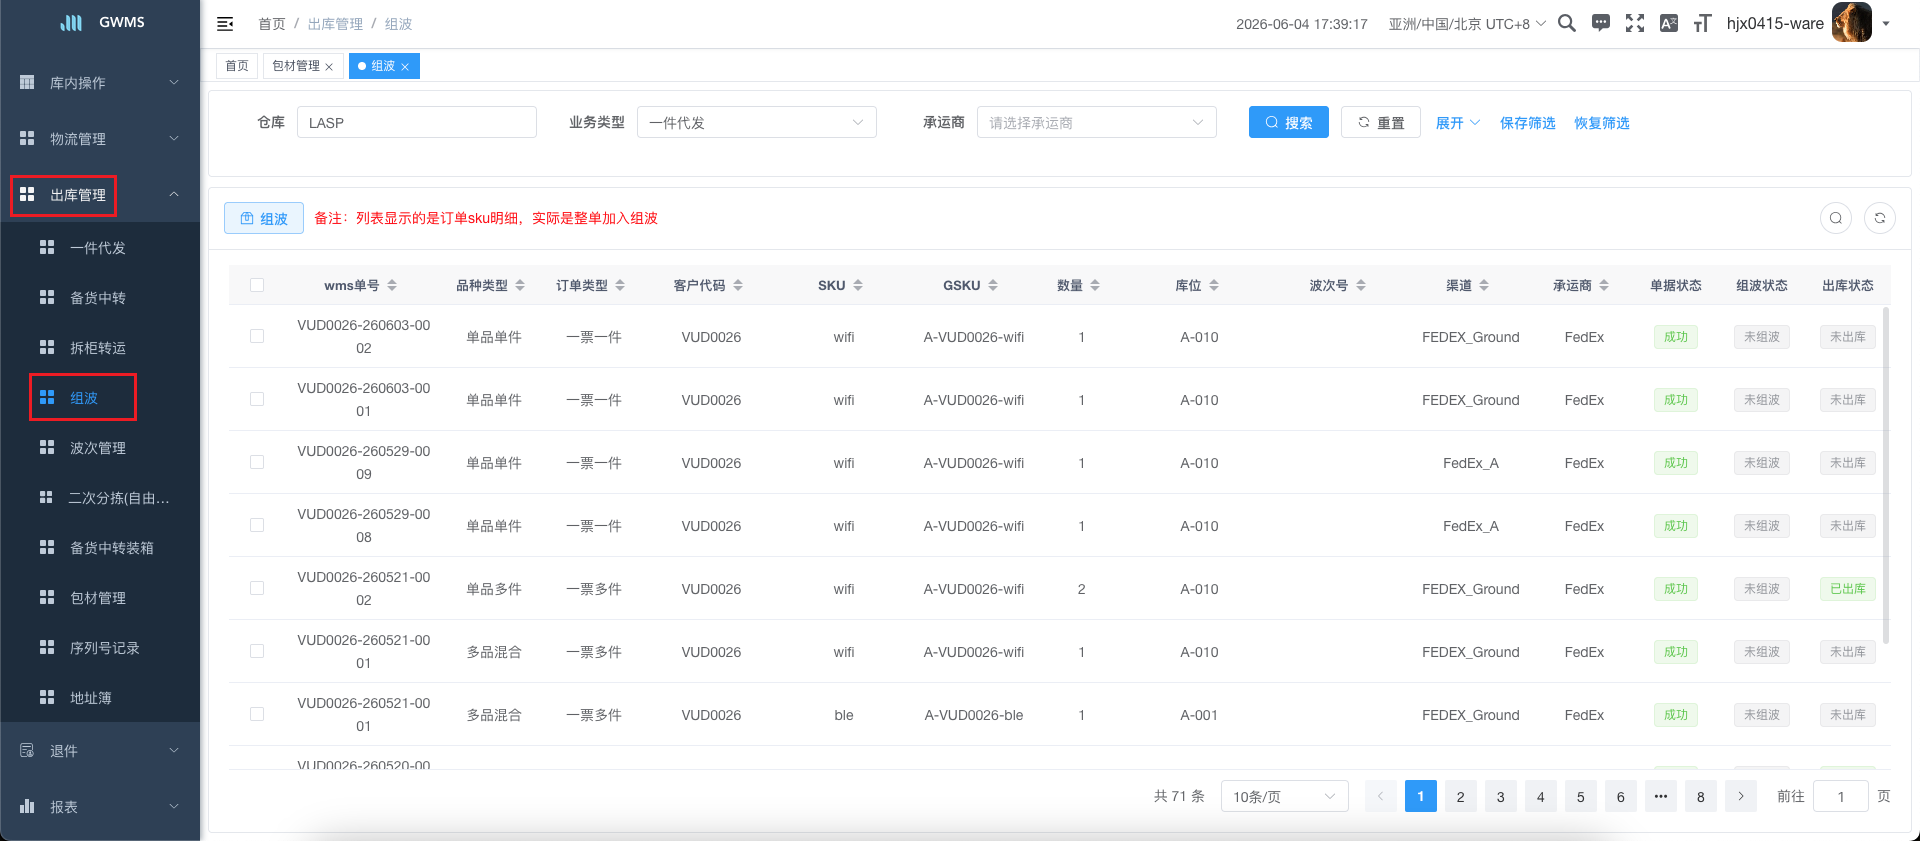This screenshot has height=841, width=1920.
Task: Click the 组波 action button
Action: point(264,218)
